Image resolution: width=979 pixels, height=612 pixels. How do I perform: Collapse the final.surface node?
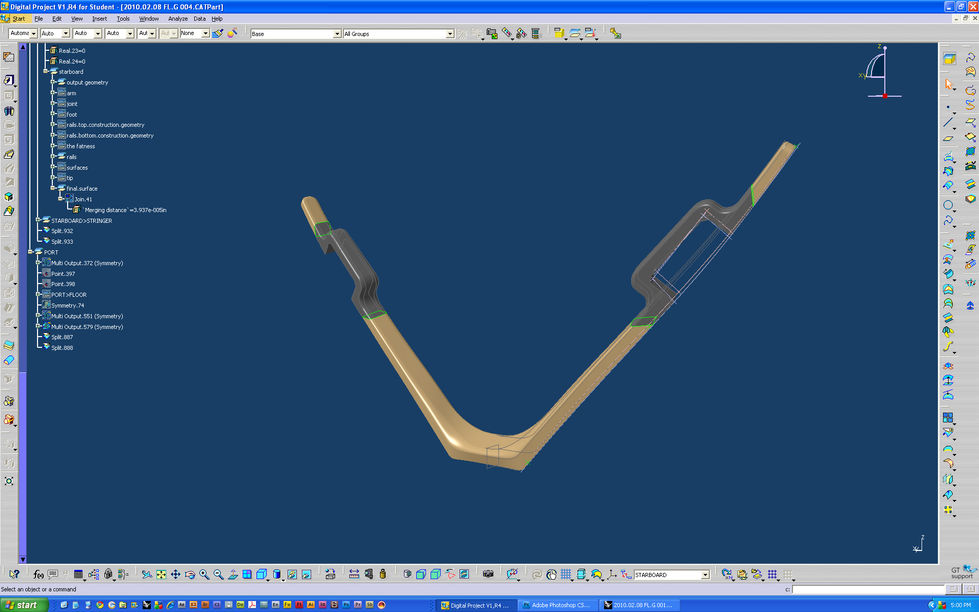click(x=53, y=188)
